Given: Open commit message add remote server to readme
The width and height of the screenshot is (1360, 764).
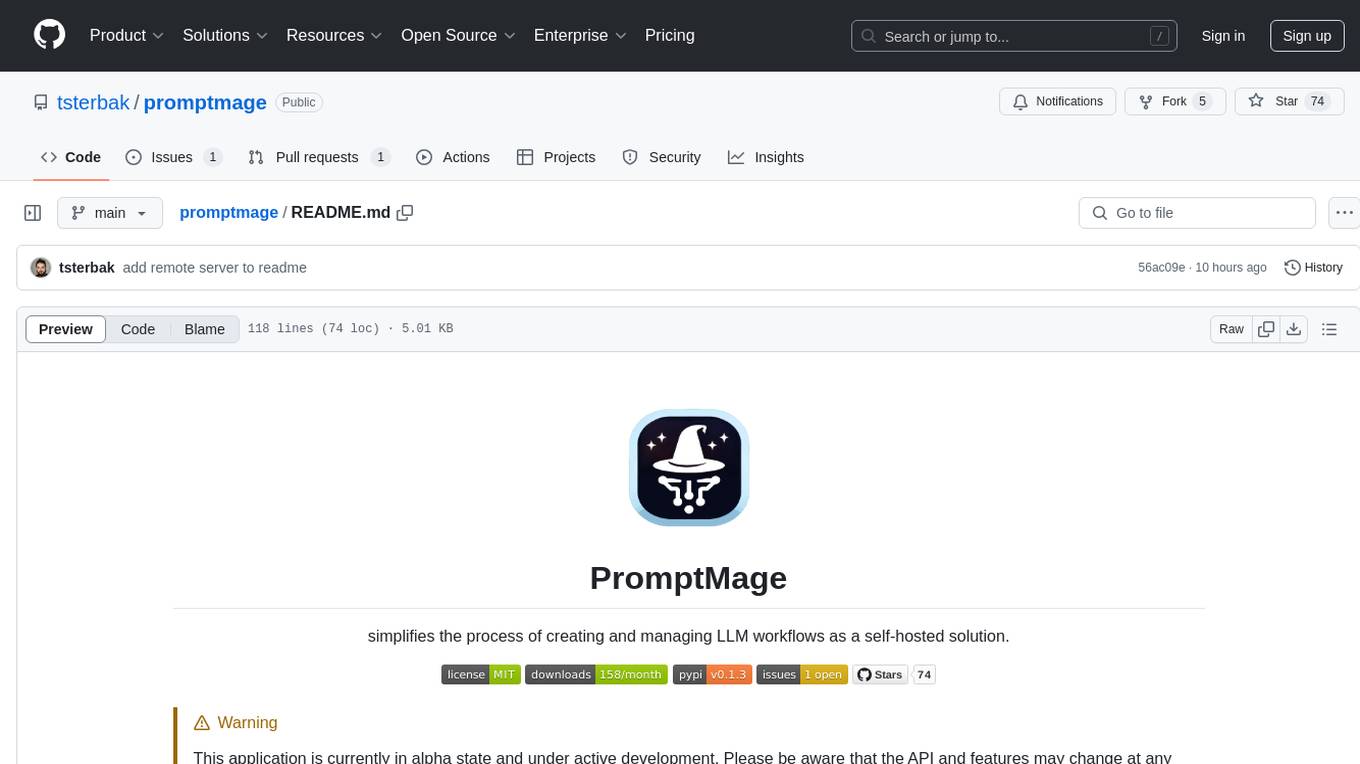Looking at the screenshot, I should coord(215,268).
